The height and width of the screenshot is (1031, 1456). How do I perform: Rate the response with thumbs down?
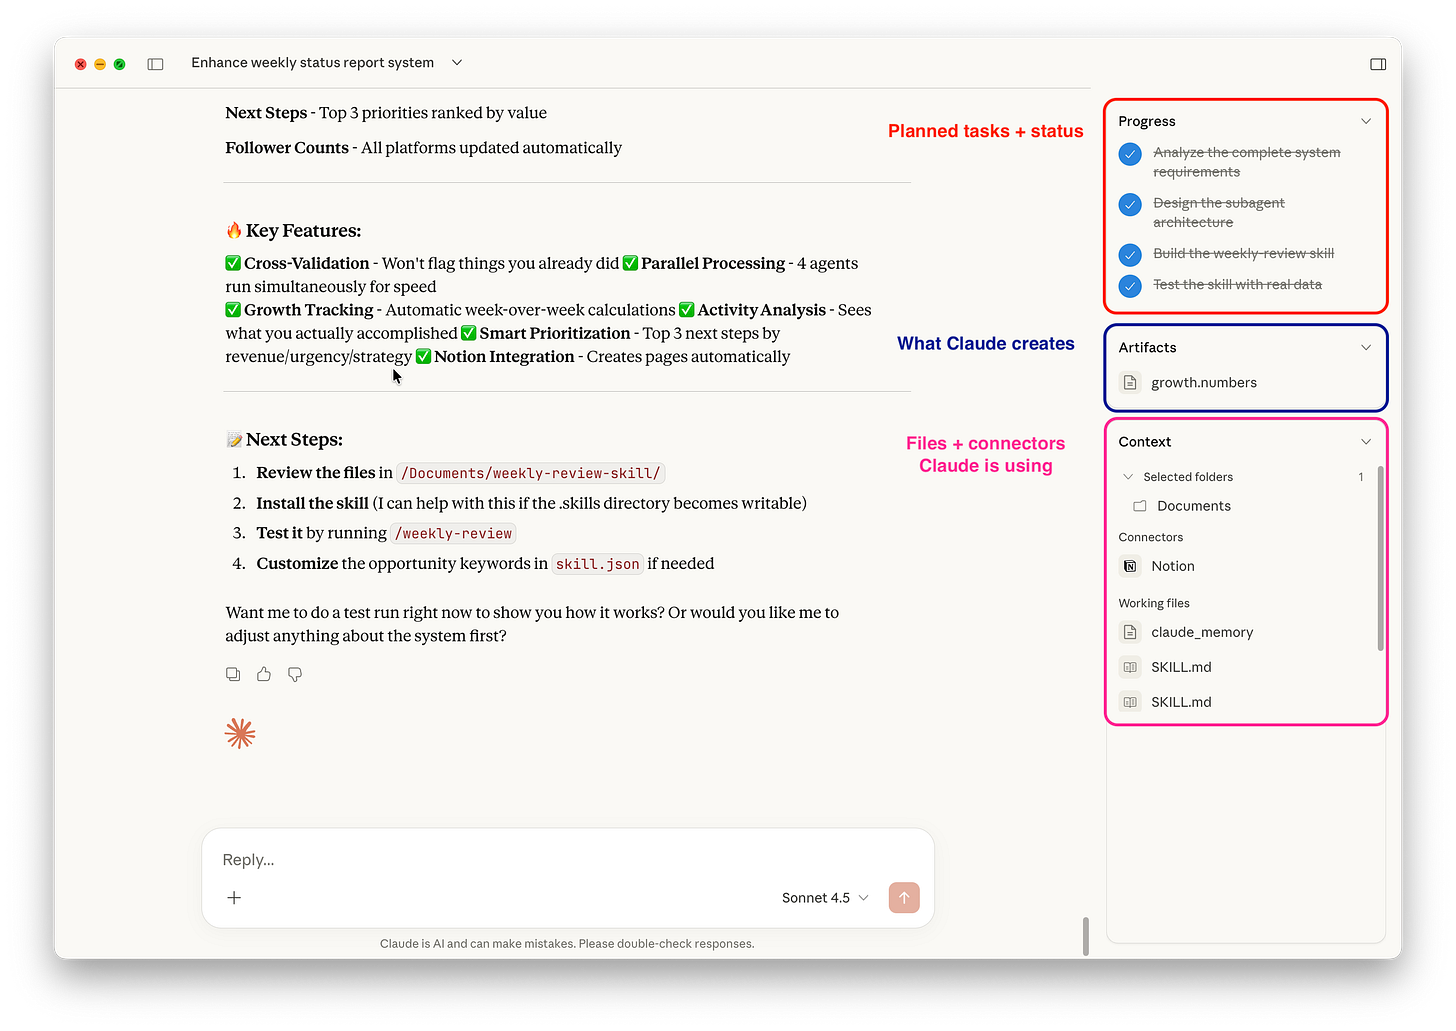(294, 674)
